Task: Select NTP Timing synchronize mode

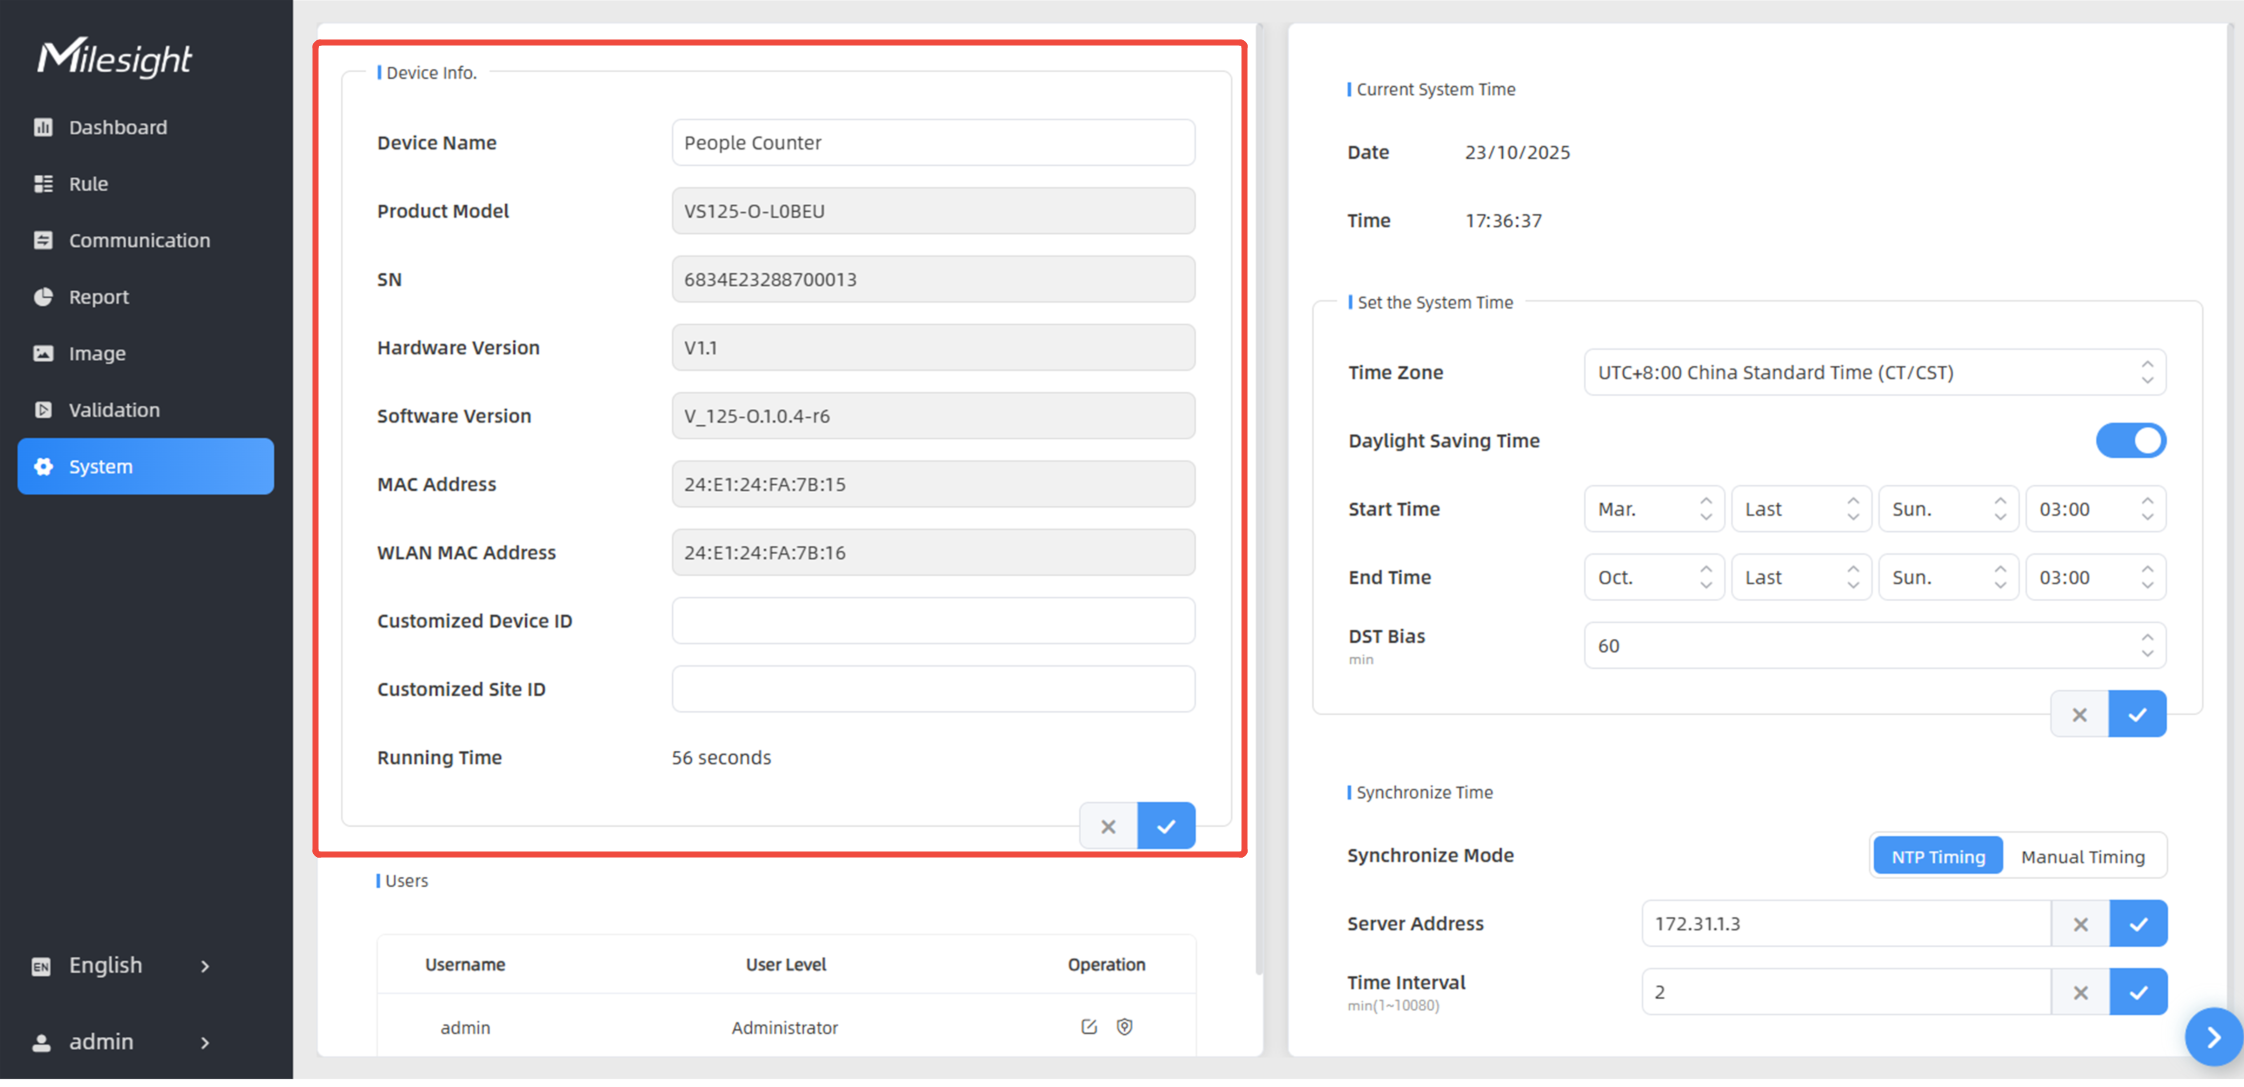Action: [x=1937, y=856]
